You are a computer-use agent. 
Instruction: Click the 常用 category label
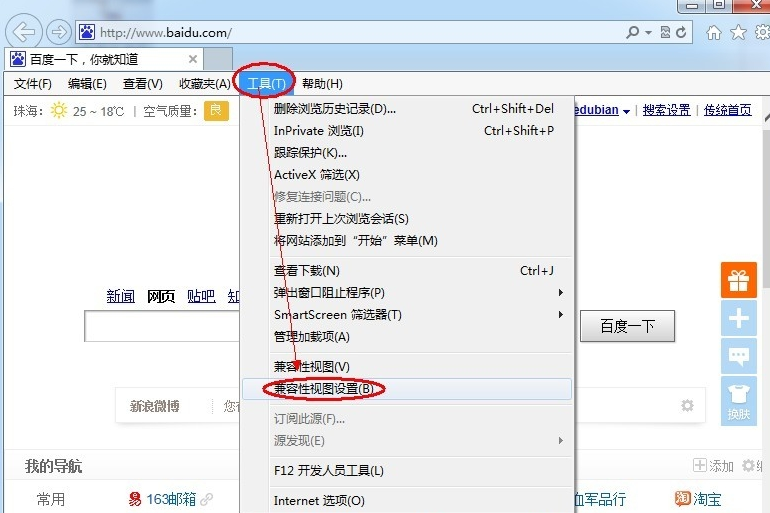point(51,499)
